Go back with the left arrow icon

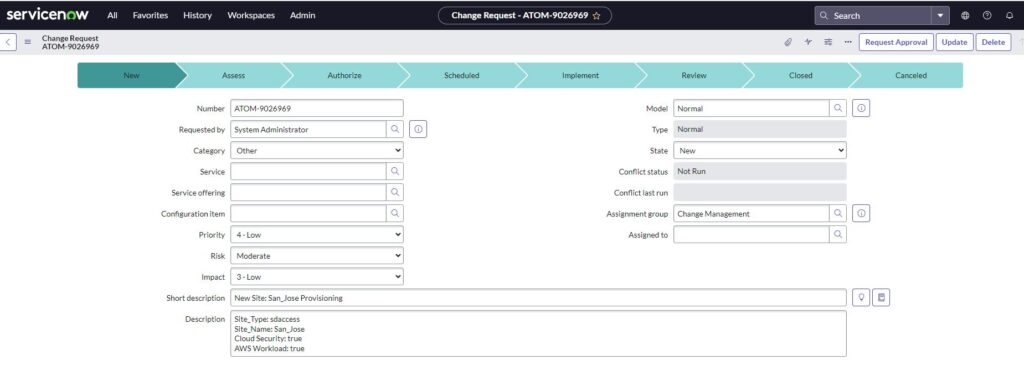8,42
